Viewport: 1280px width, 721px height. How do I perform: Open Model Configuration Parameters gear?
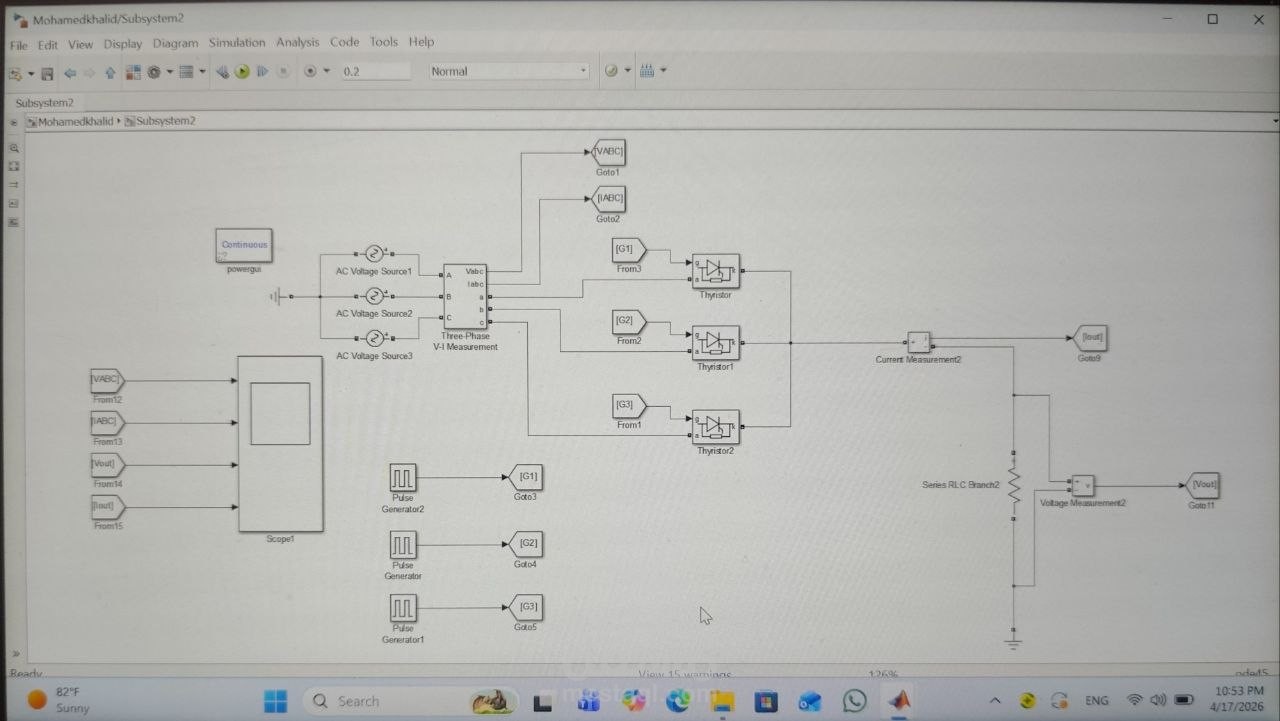[154, 72]
